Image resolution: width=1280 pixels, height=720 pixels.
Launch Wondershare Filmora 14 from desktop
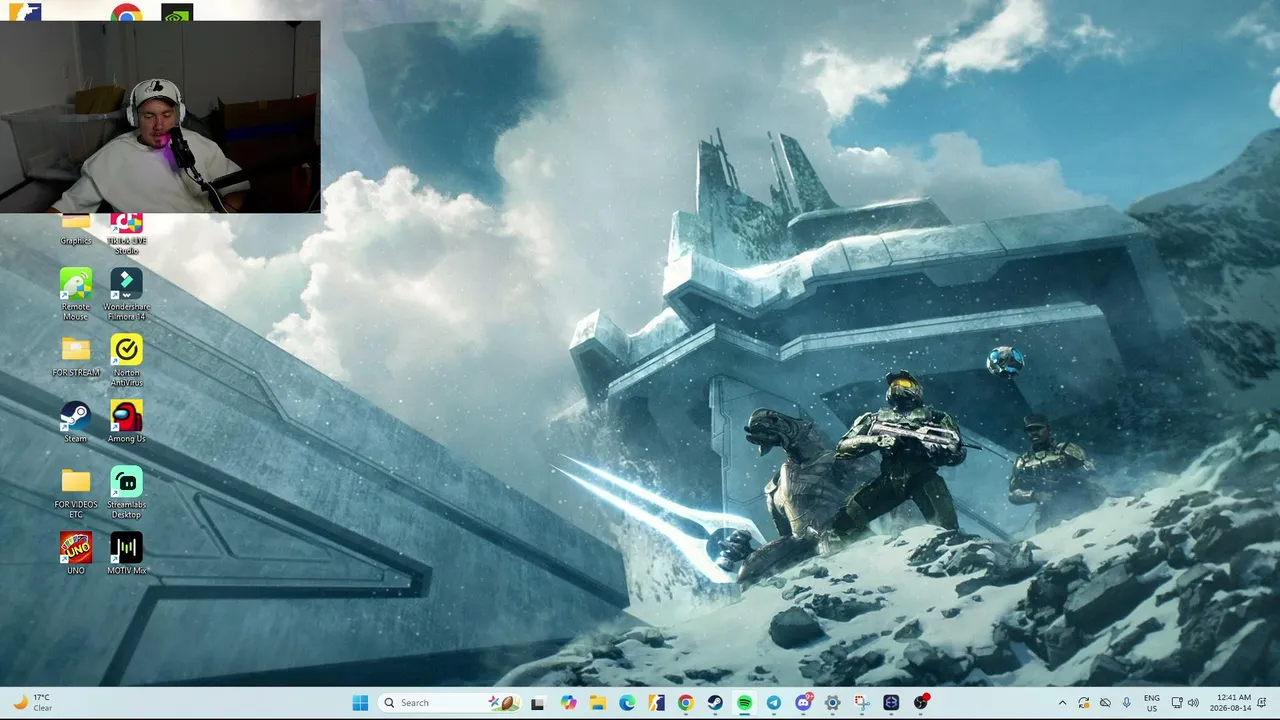[x=126, y=294]
